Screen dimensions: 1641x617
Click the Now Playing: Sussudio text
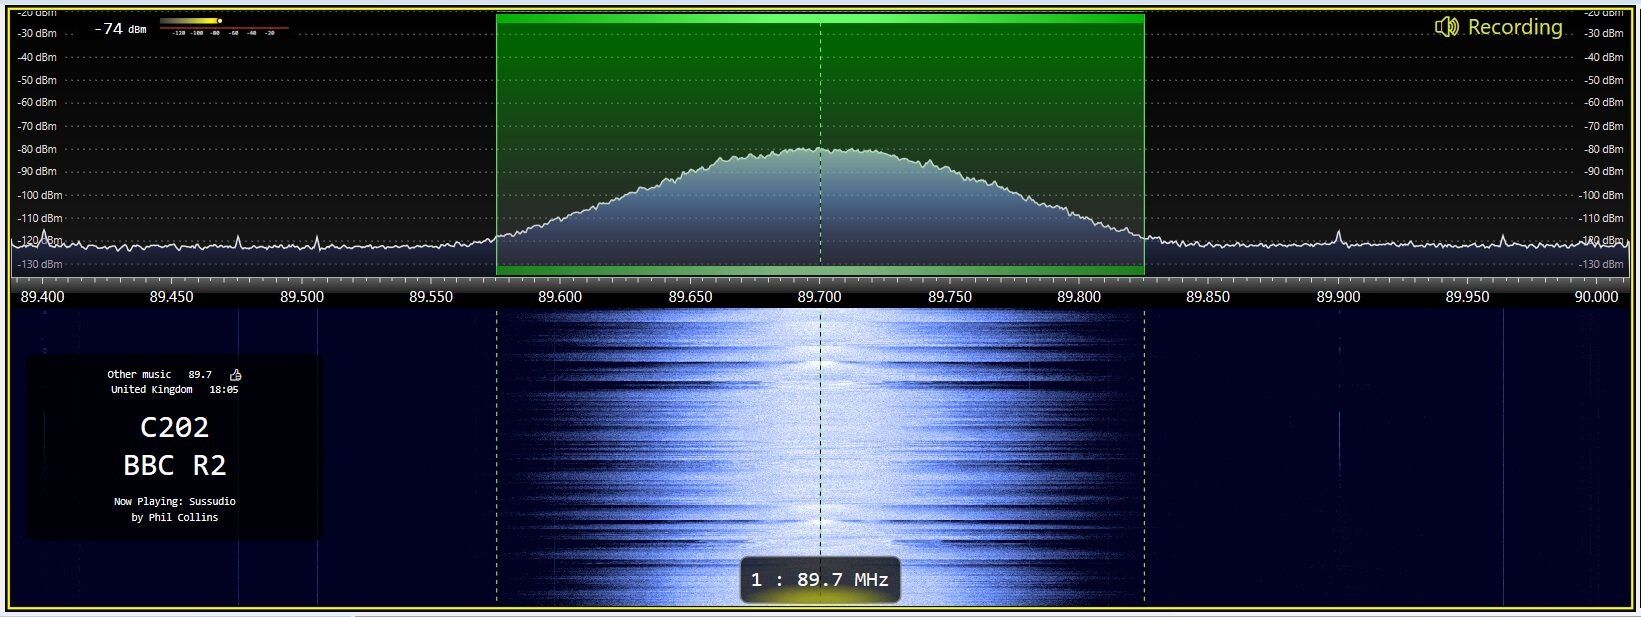click(x=175, y=501)
